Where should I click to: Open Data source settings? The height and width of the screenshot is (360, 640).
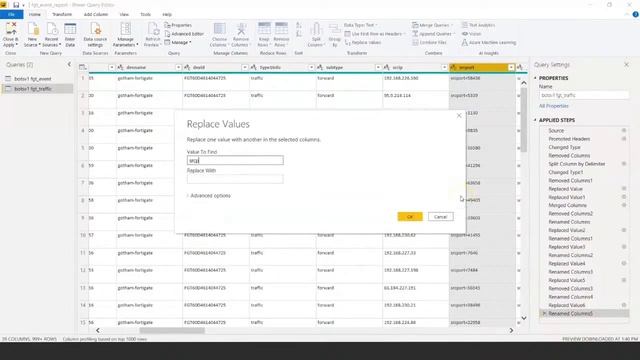(95, 35)
